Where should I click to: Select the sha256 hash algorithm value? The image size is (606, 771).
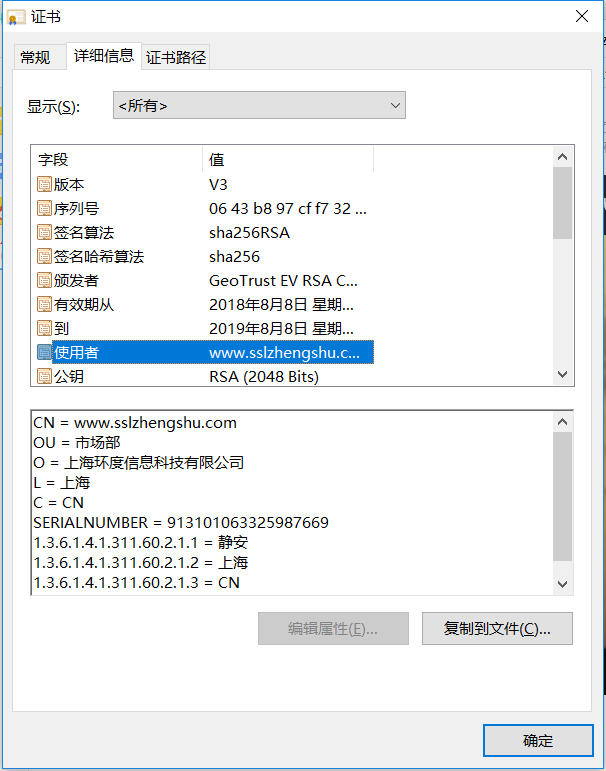pyautogui.click(x=235, y=257)
